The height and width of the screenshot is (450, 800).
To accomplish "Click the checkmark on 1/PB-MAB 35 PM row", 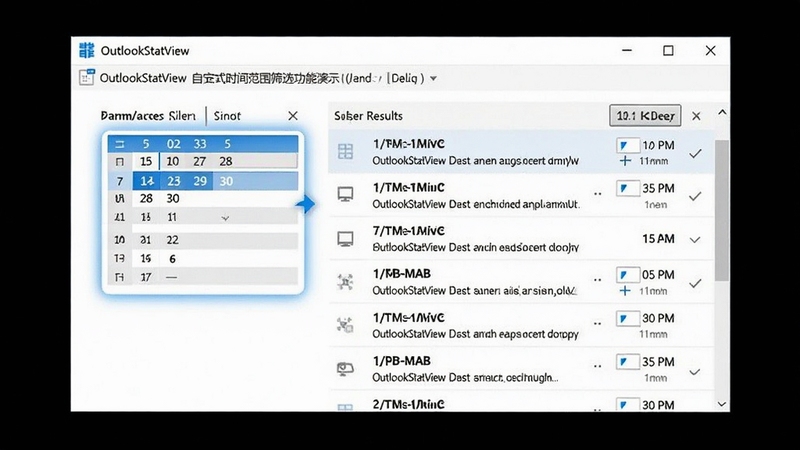I will point(695,372).
